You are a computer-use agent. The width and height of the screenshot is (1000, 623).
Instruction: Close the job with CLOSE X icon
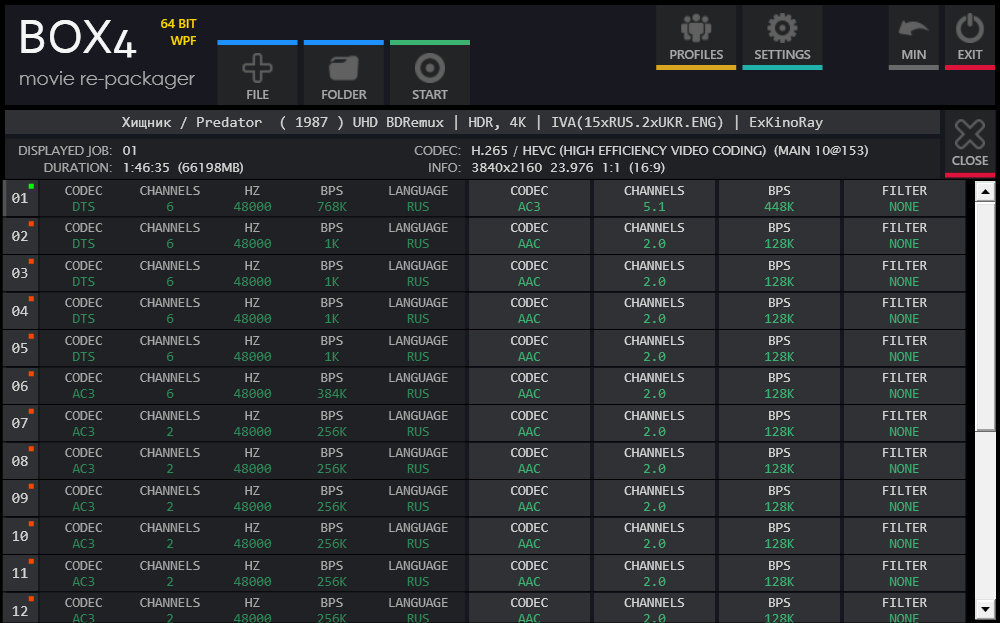point(969,136)
